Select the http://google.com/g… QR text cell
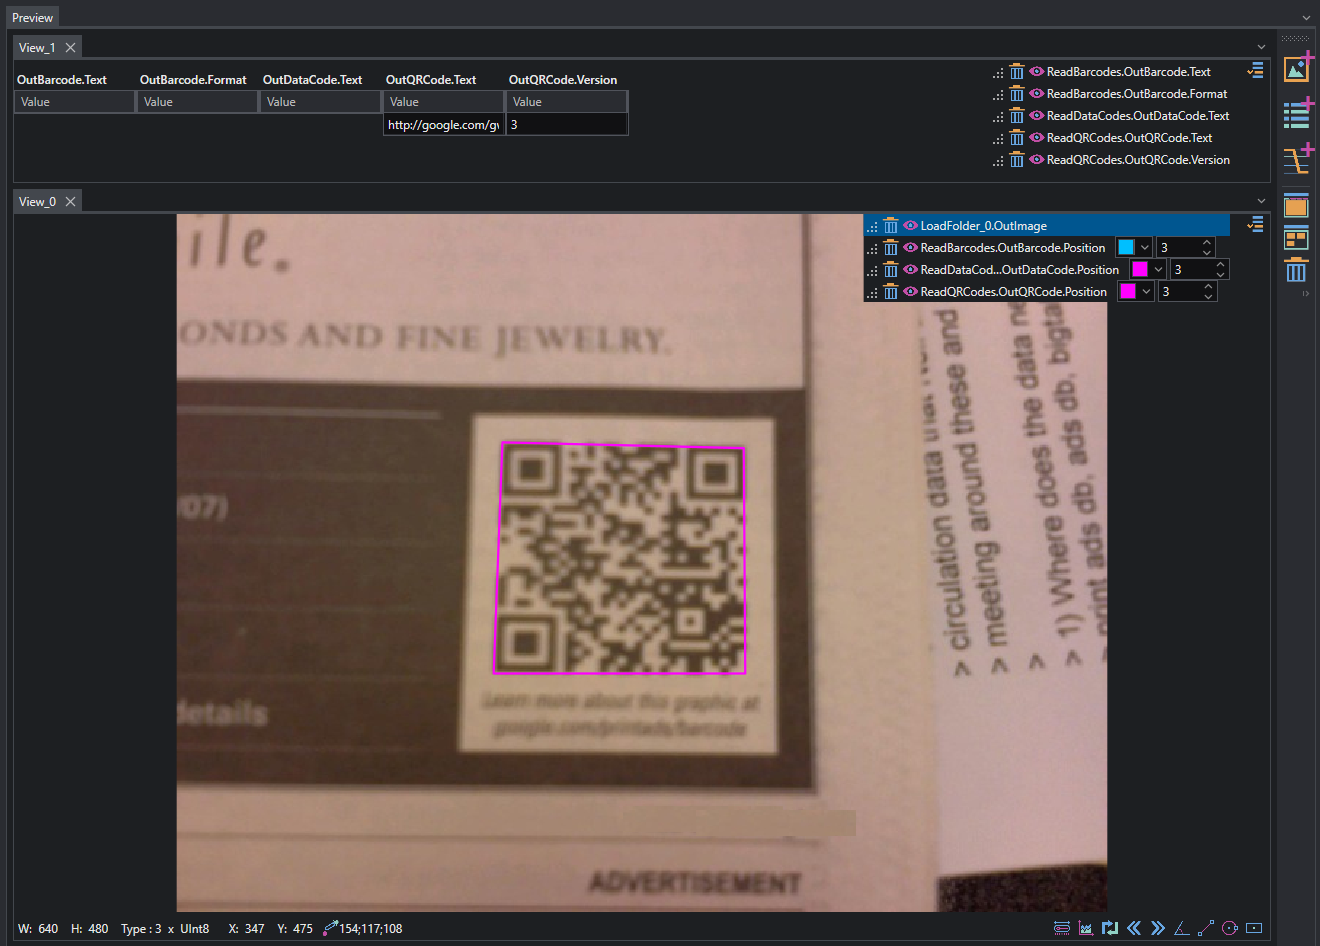Viewport: 1320px width, 946px height. pos(443,125)
